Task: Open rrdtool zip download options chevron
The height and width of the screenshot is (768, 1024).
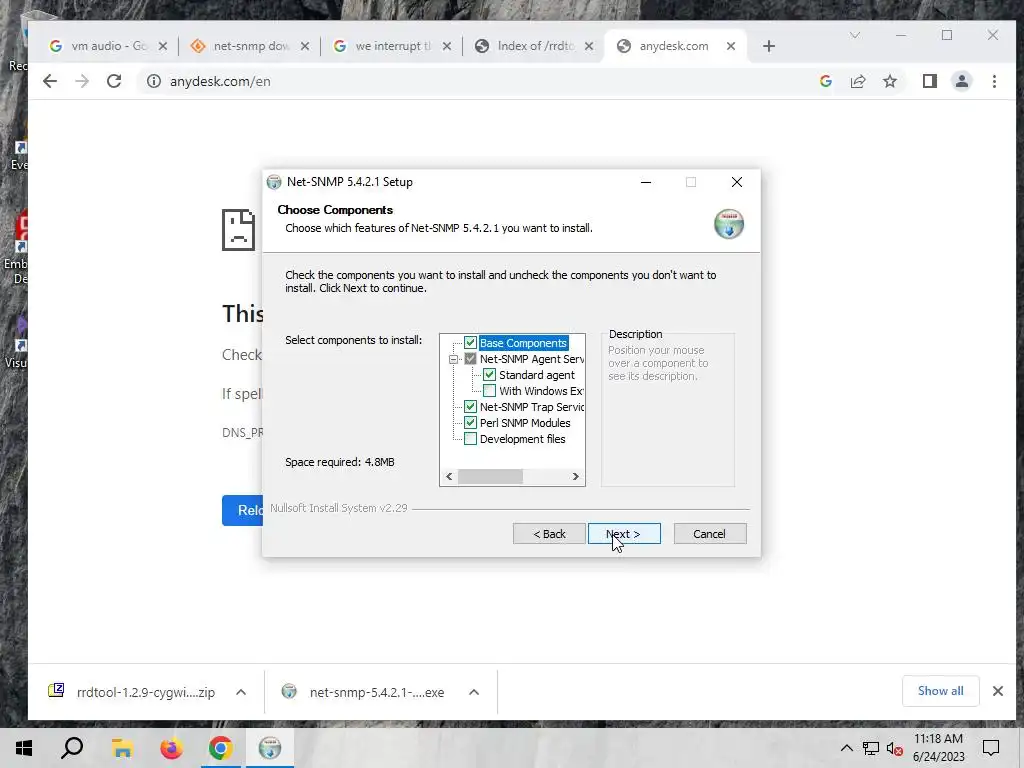Action: tap(241, 692)
